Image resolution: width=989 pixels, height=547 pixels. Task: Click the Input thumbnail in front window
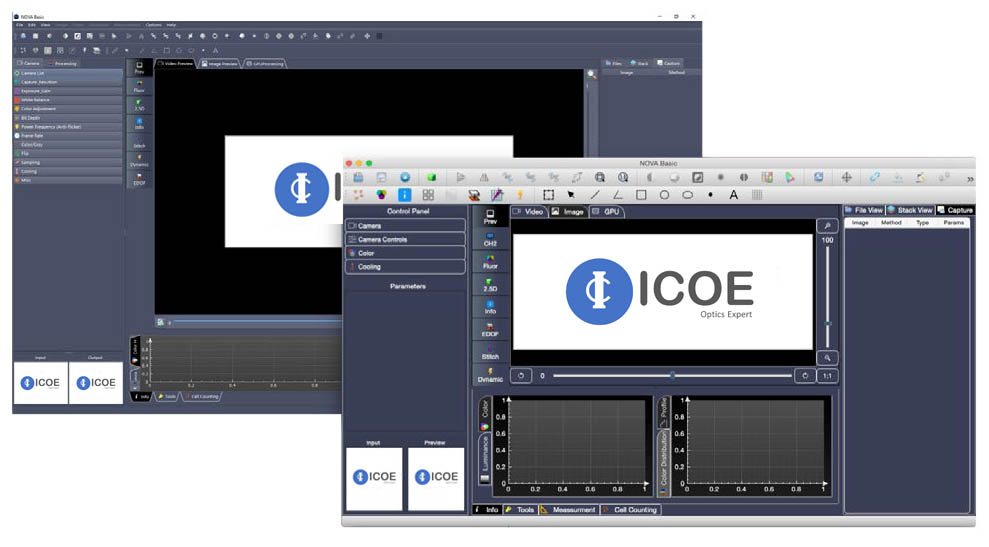click(x=374, y=479)
